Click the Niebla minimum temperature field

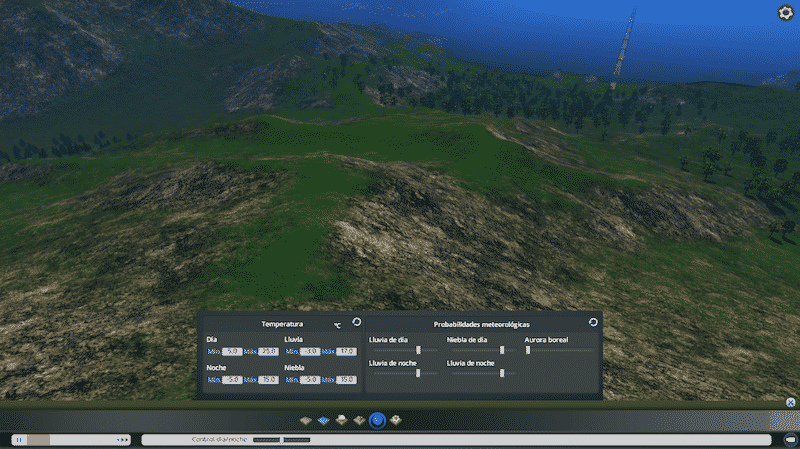[x=310, y=380]
